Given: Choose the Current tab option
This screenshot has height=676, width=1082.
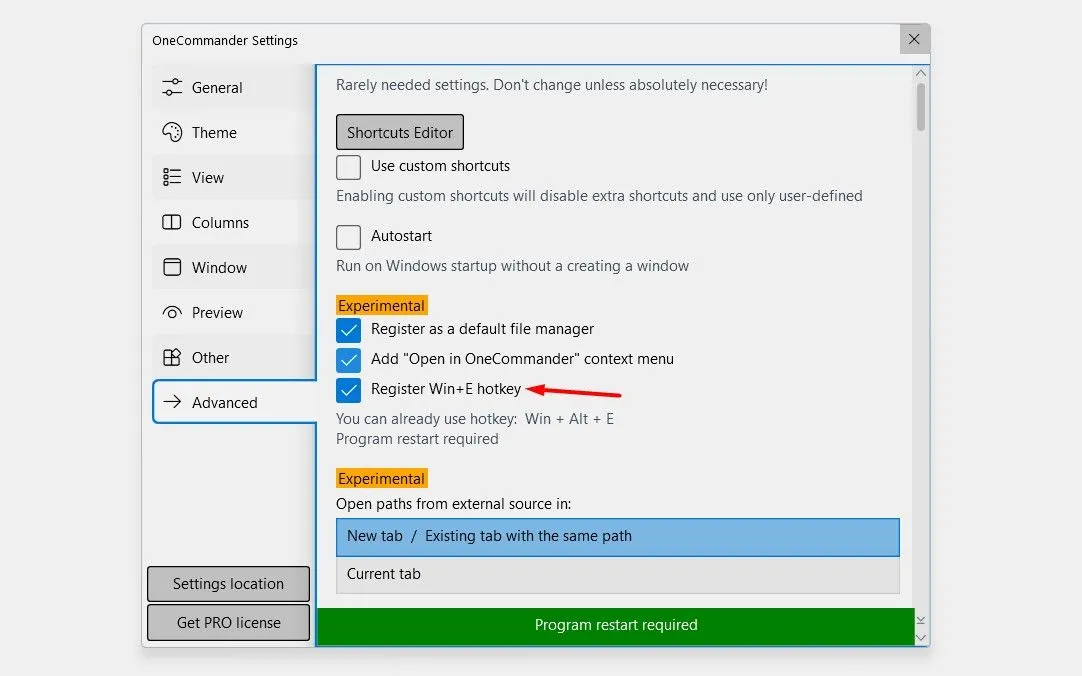Looking at the screenshot, I should 617,574.
